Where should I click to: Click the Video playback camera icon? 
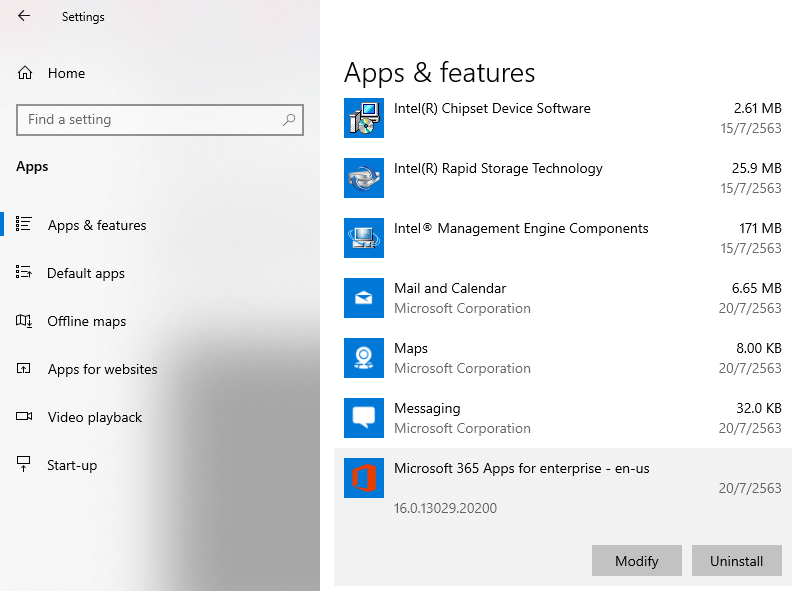[23, 416]
